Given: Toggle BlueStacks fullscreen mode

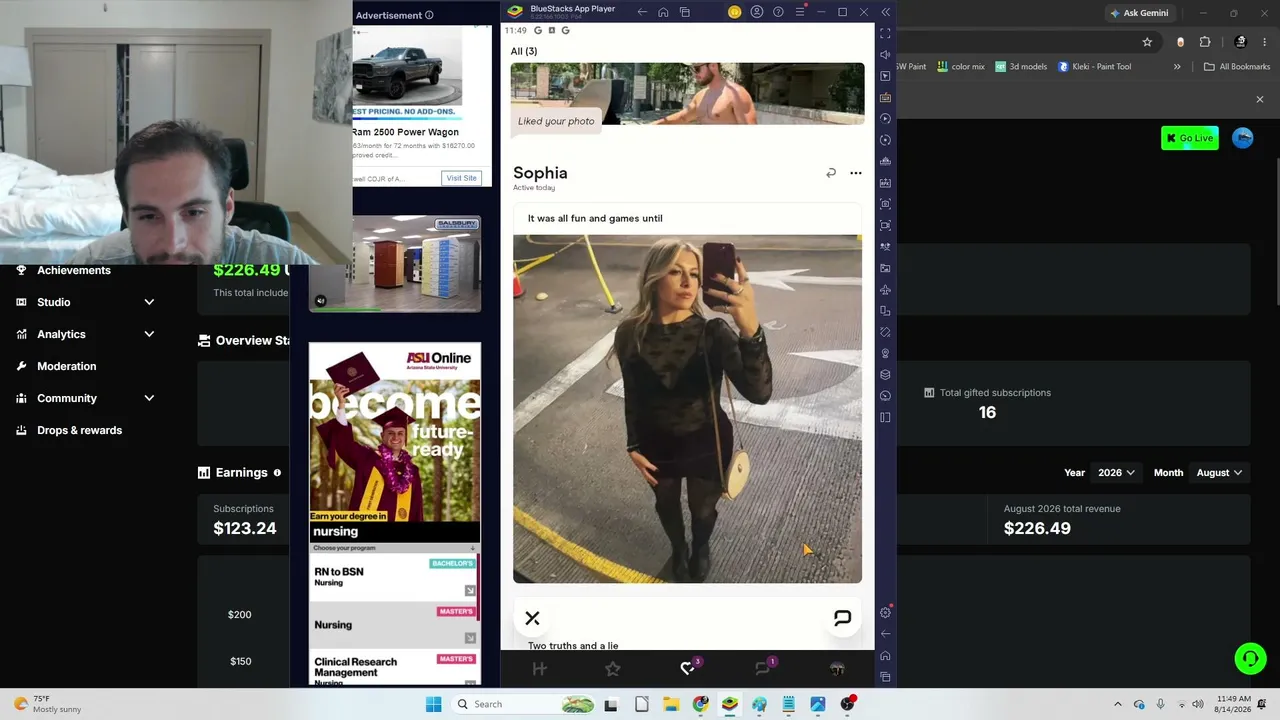Looking at the screenshot, I should click(885, 34).
